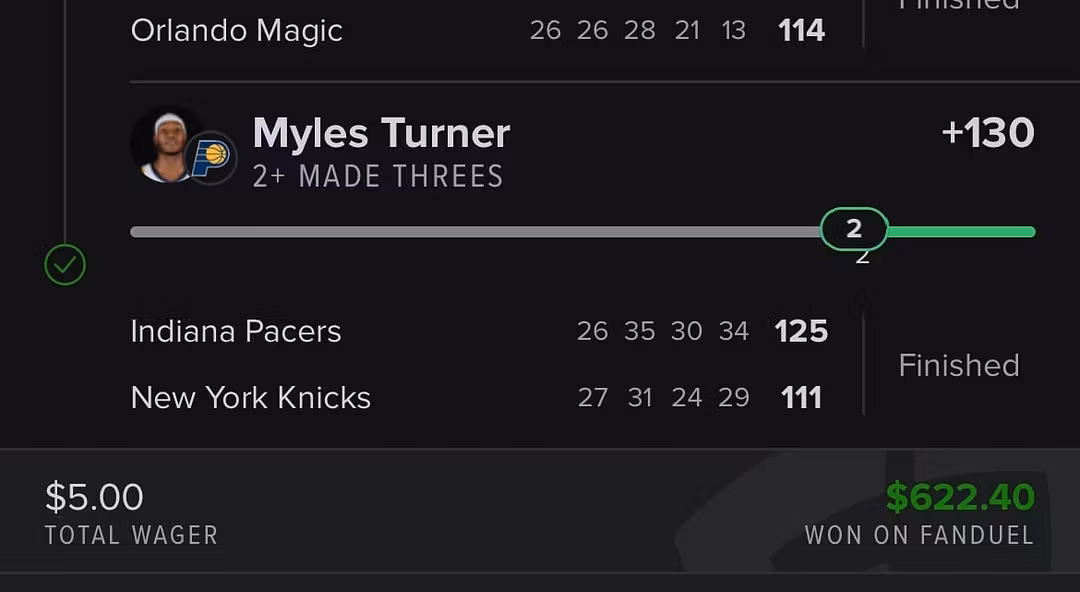Click the Finished status for Pacers-Knicks game
This screenshot has width=1080, height=592.
point(958,365)
